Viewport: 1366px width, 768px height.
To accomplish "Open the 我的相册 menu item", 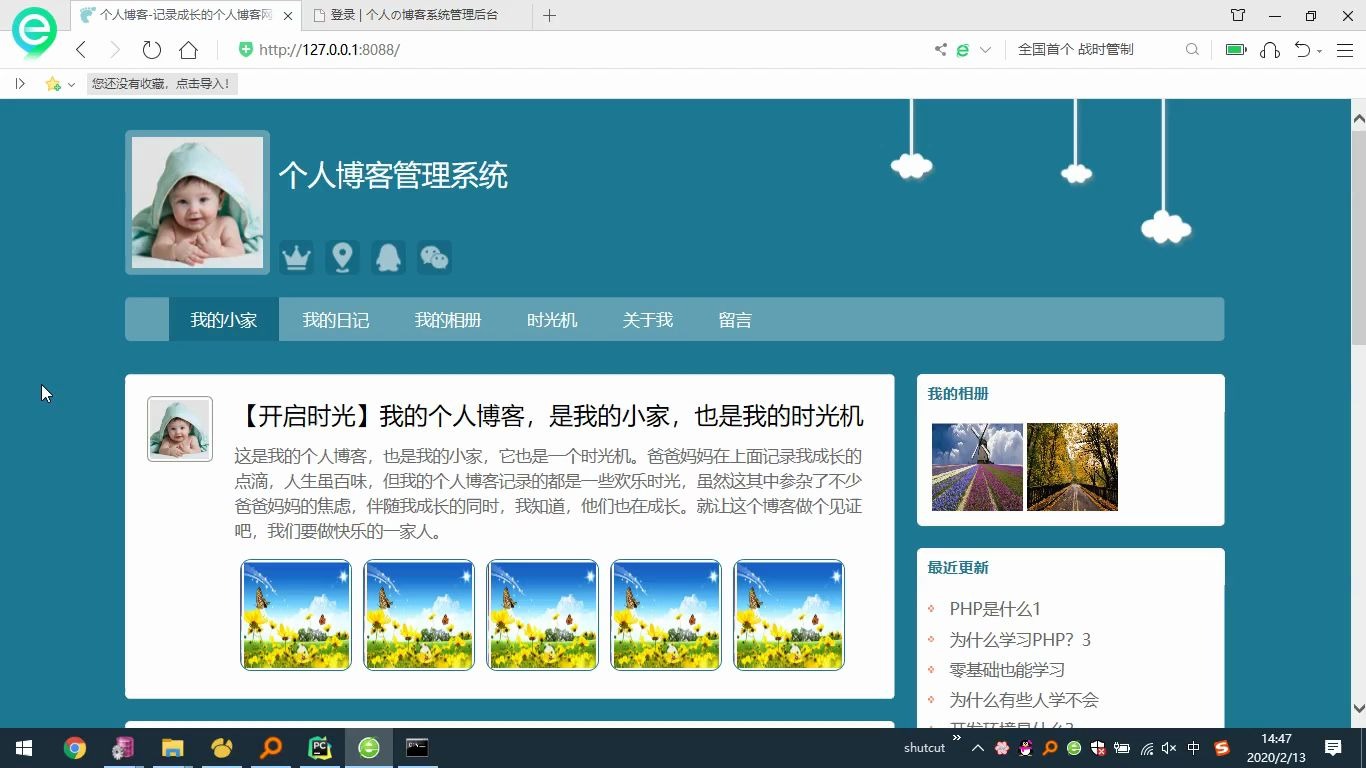I will coord(448,320).
